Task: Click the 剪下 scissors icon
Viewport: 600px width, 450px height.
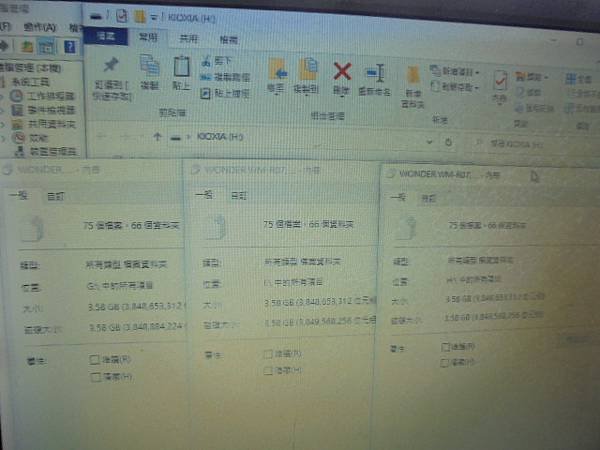Action: 206,60
